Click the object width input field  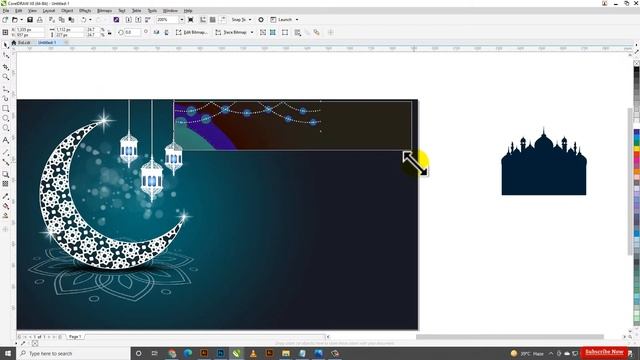coord(70,30)
